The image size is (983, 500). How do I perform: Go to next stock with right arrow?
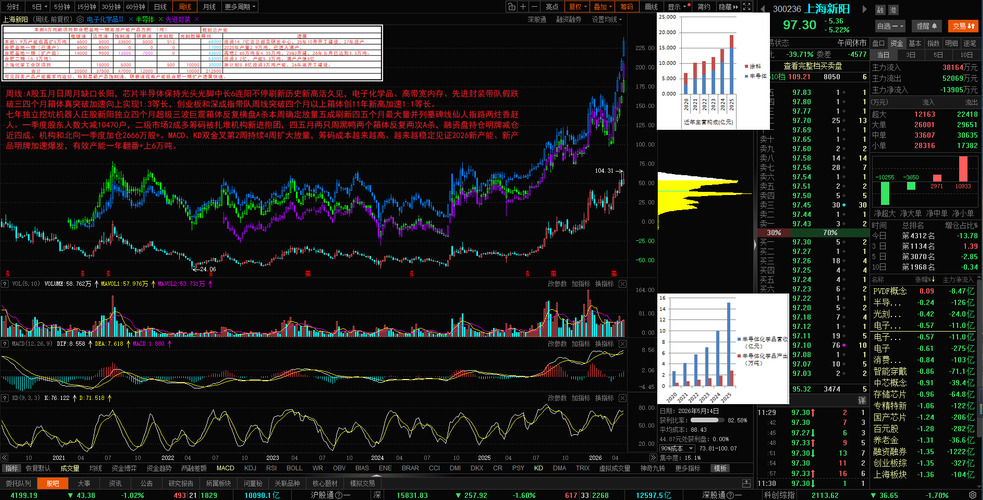(865, 9)
